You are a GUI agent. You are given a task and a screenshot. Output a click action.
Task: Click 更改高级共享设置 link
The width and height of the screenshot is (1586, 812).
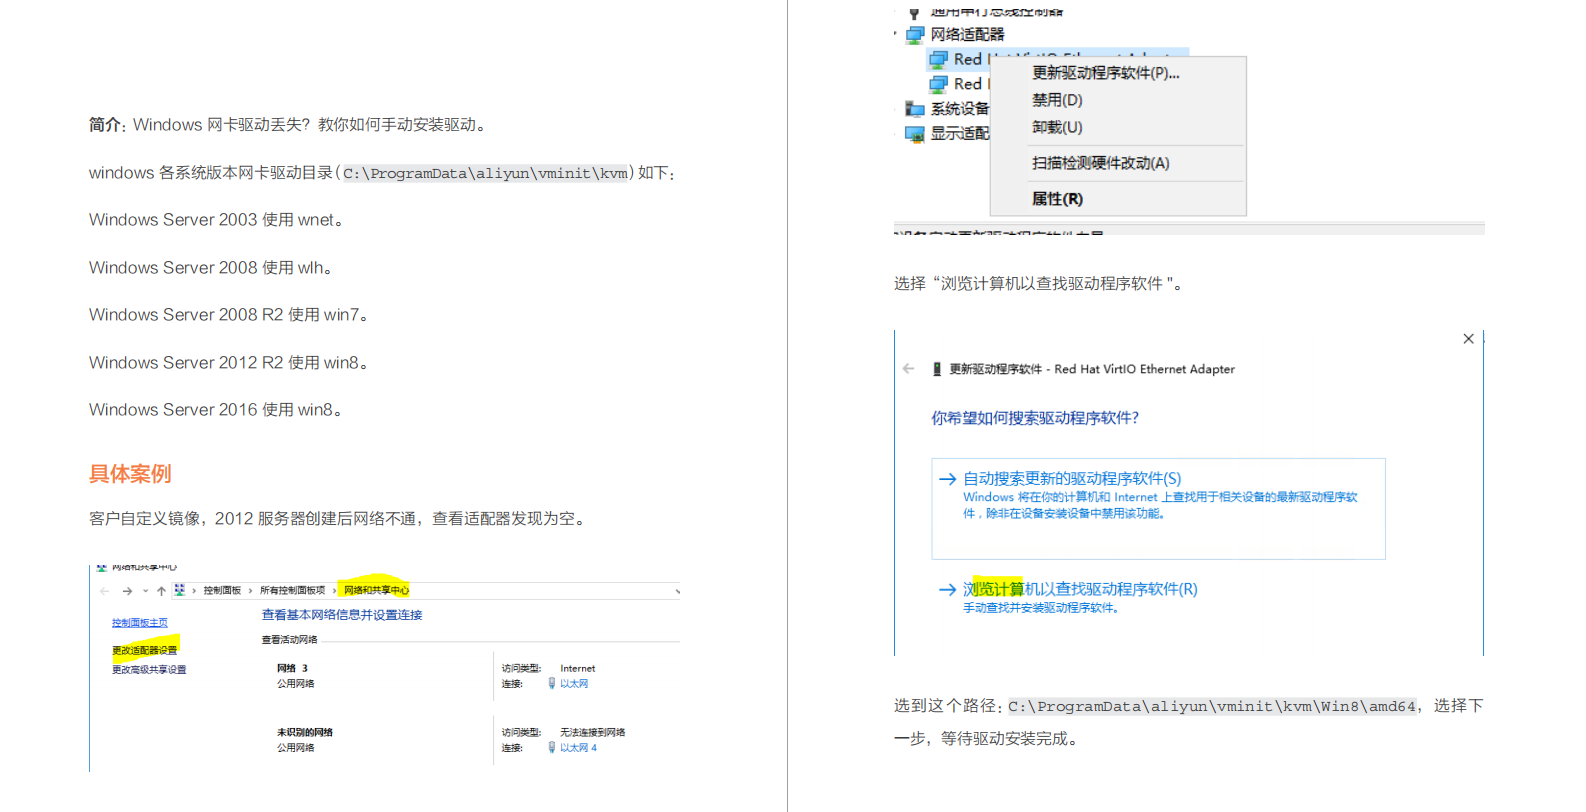(x=149, y=670)
